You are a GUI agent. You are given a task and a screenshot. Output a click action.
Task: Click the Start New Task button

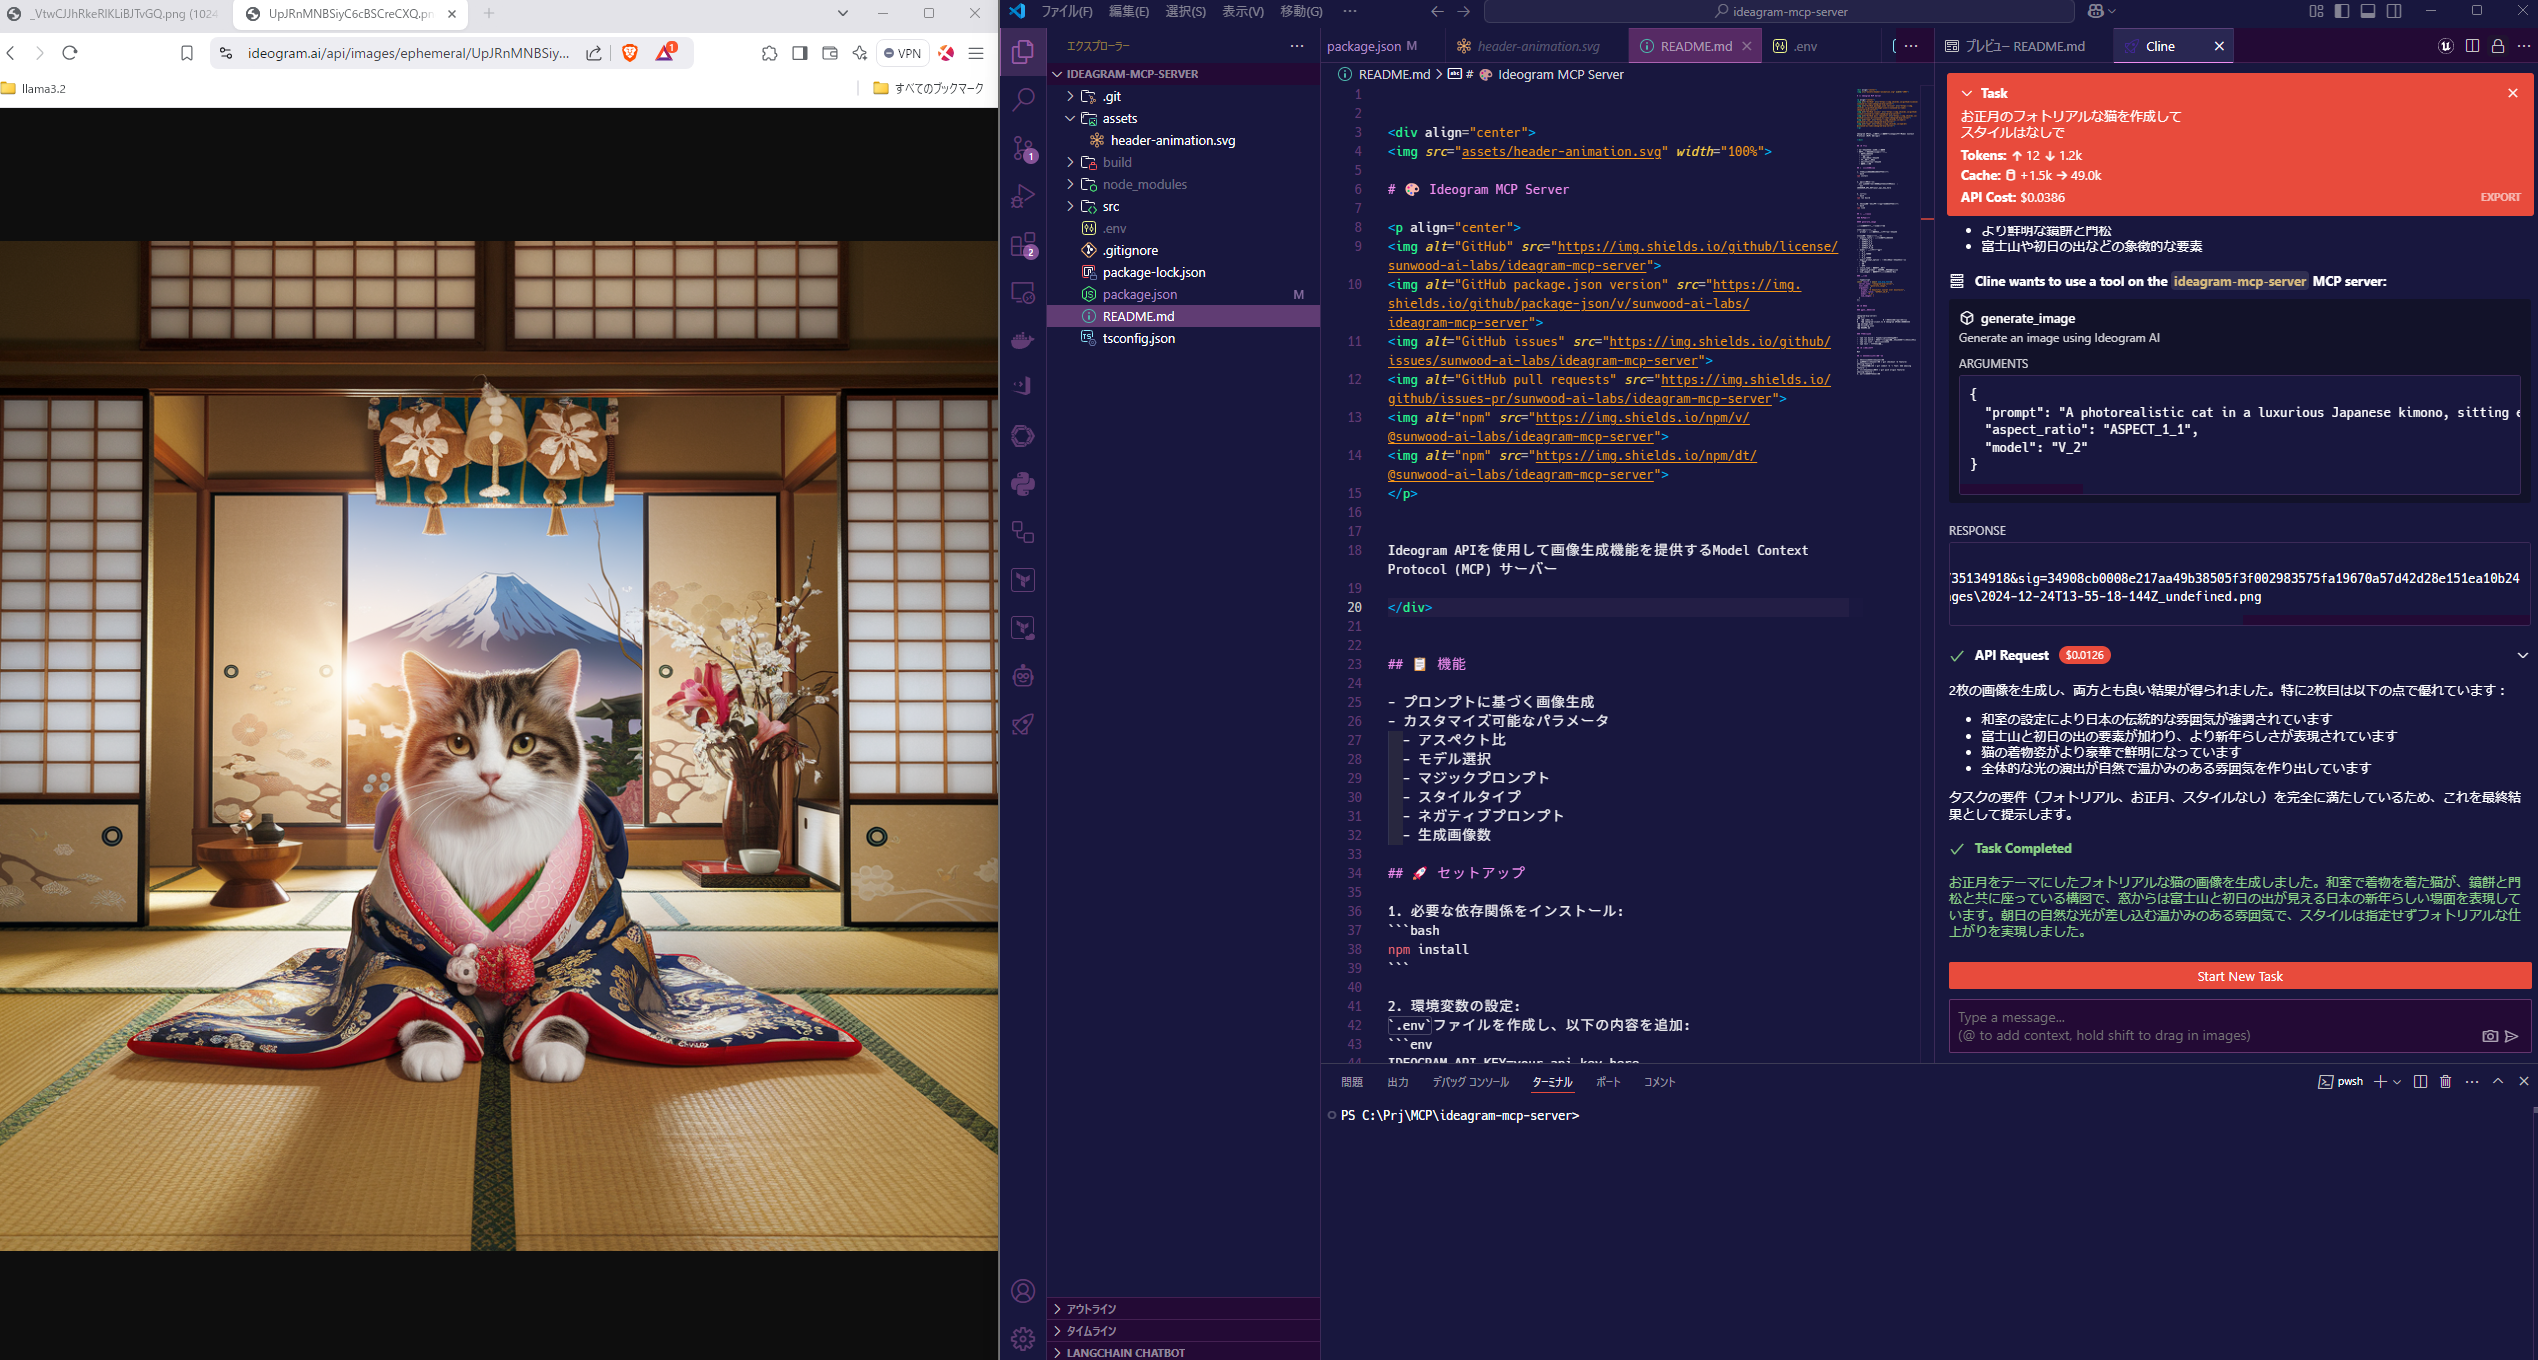click(x=2239, y=976)
